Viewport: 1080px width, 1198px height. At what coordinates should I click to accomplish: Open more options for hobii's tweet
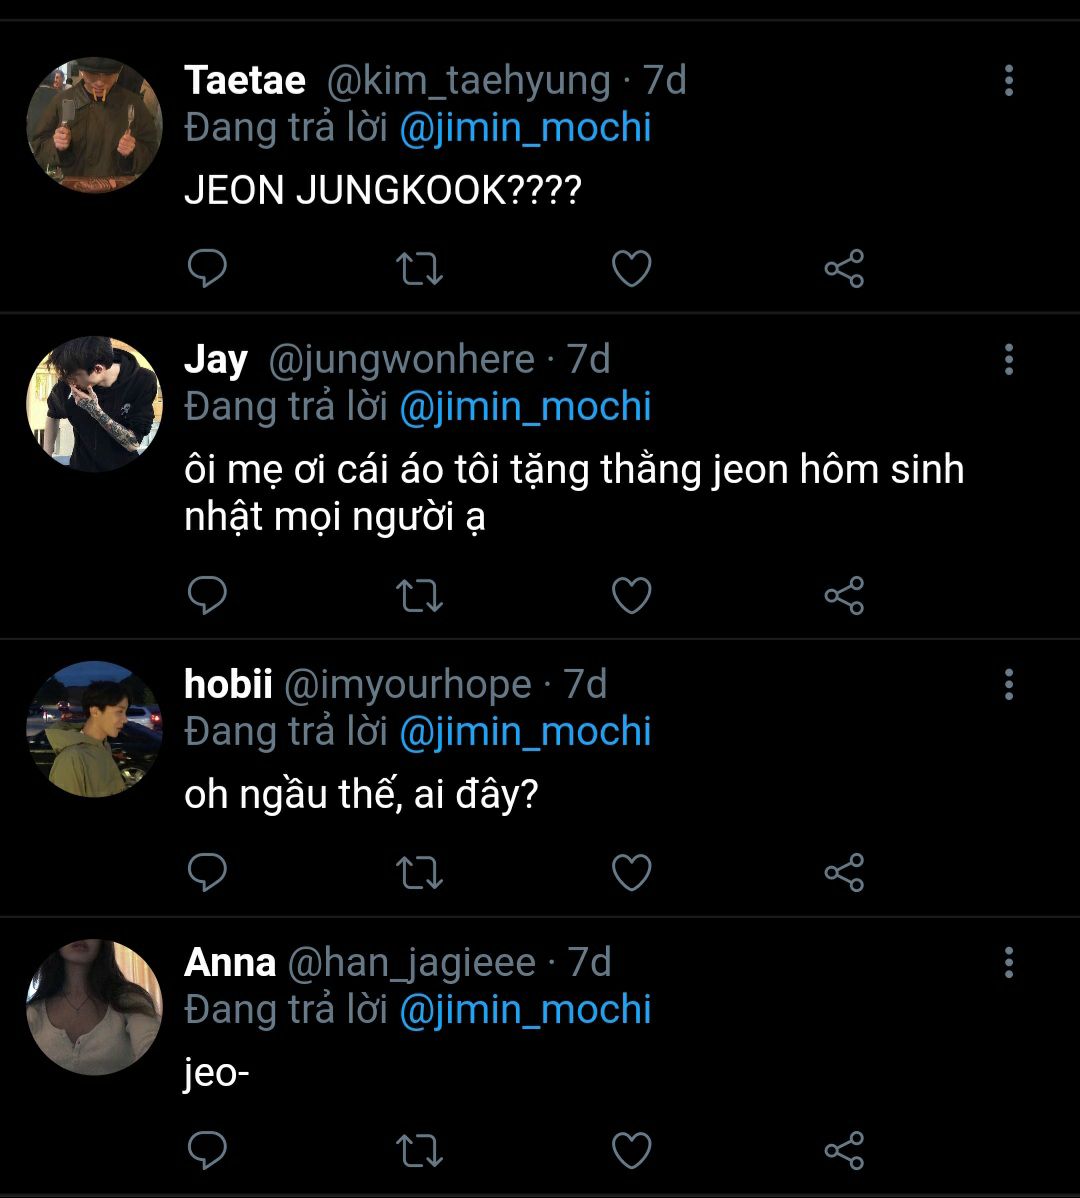[1009, 685]
